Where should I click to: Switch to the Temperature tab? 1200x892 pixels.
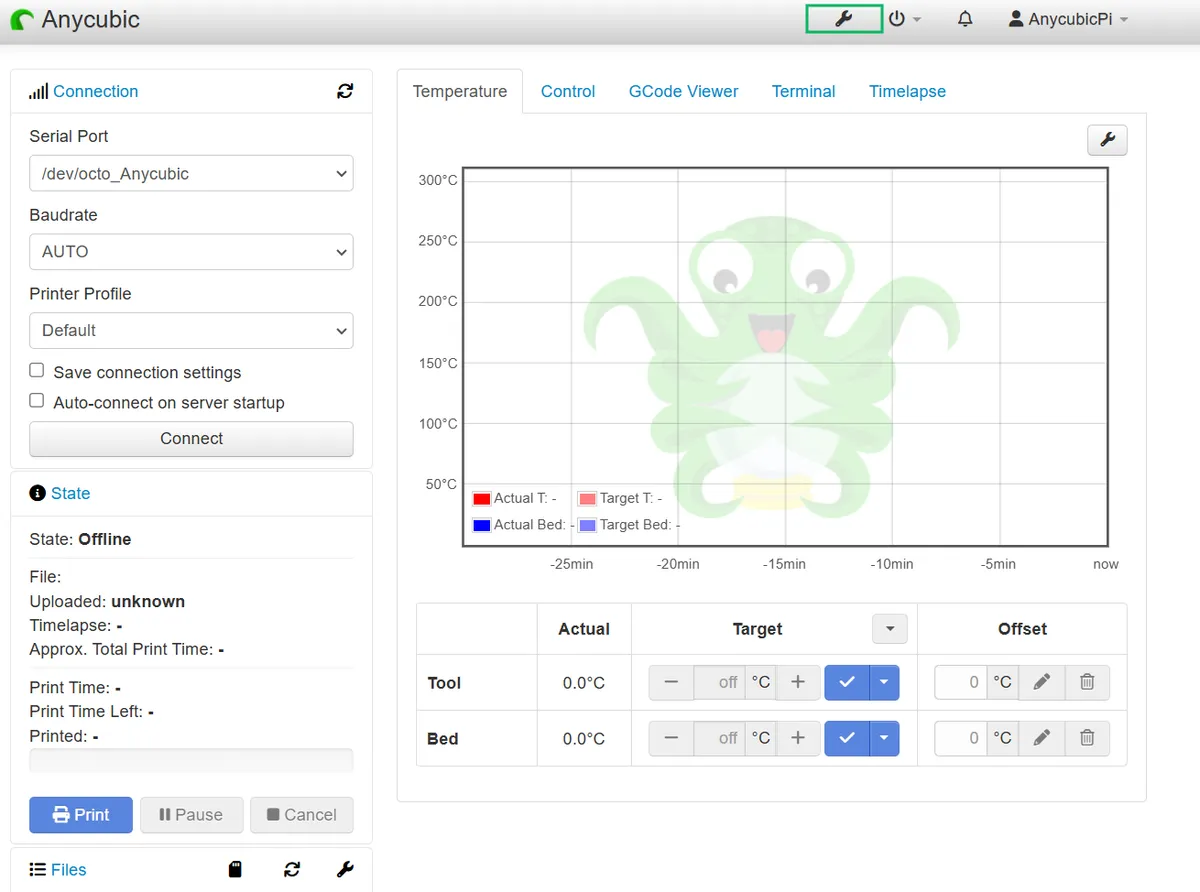(460, 91)
